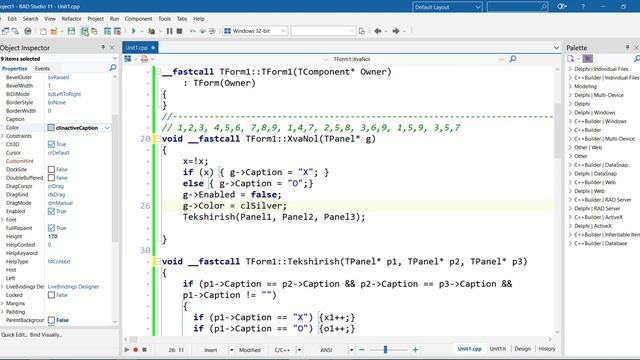The width and height of the screenshot is (640, 360).
Task: Toggle the DoubleBuffered checkbox
Action: pos(51,178)
